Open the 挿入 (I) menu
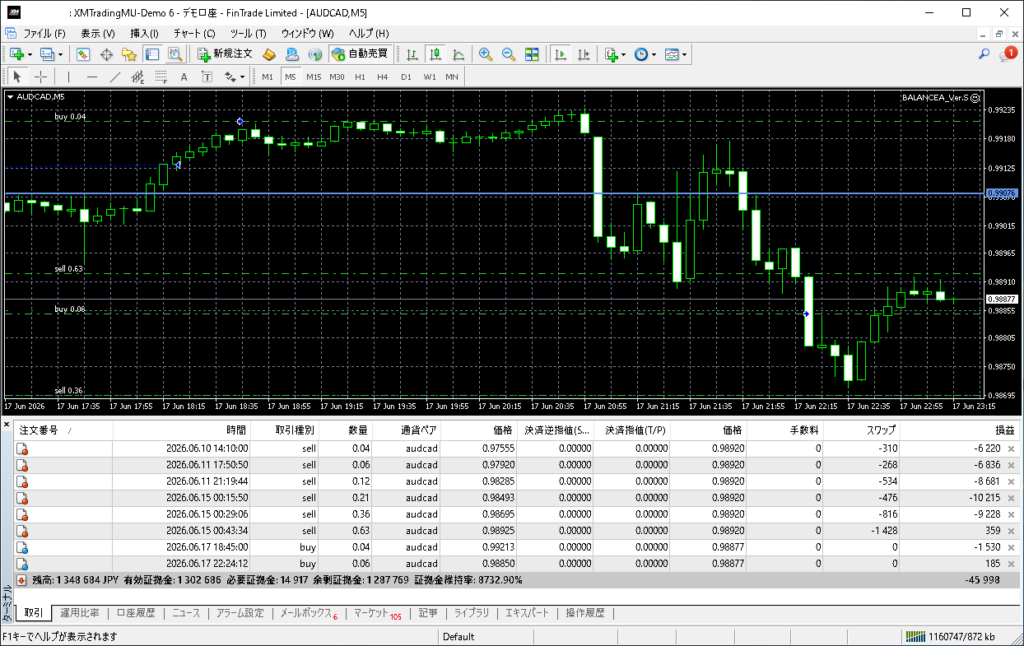1024x646 pixels. coord(144,33)
